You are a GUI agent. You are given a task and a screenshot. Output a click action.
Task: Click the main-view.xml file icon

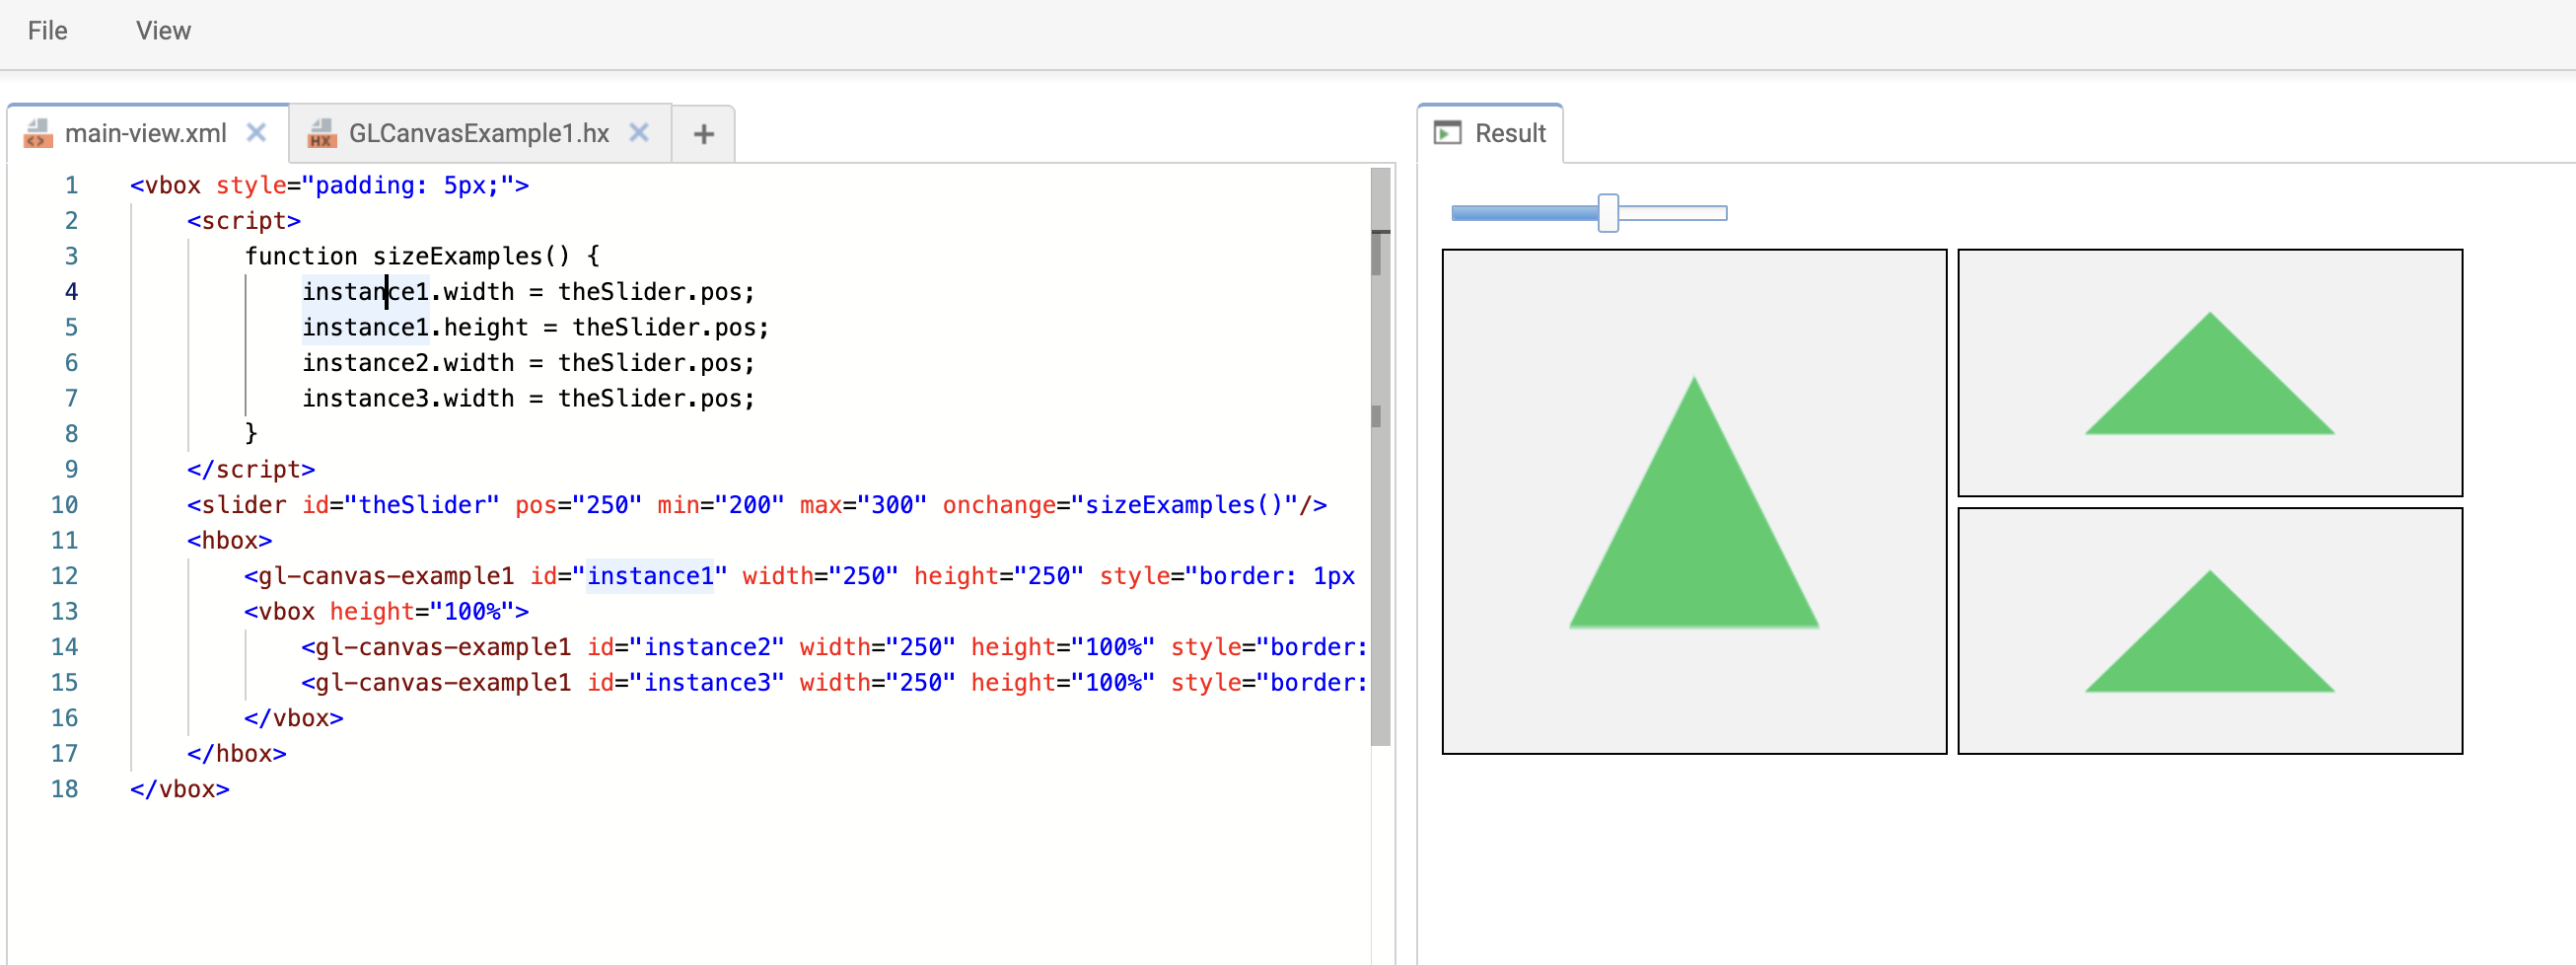pos(38,133)
